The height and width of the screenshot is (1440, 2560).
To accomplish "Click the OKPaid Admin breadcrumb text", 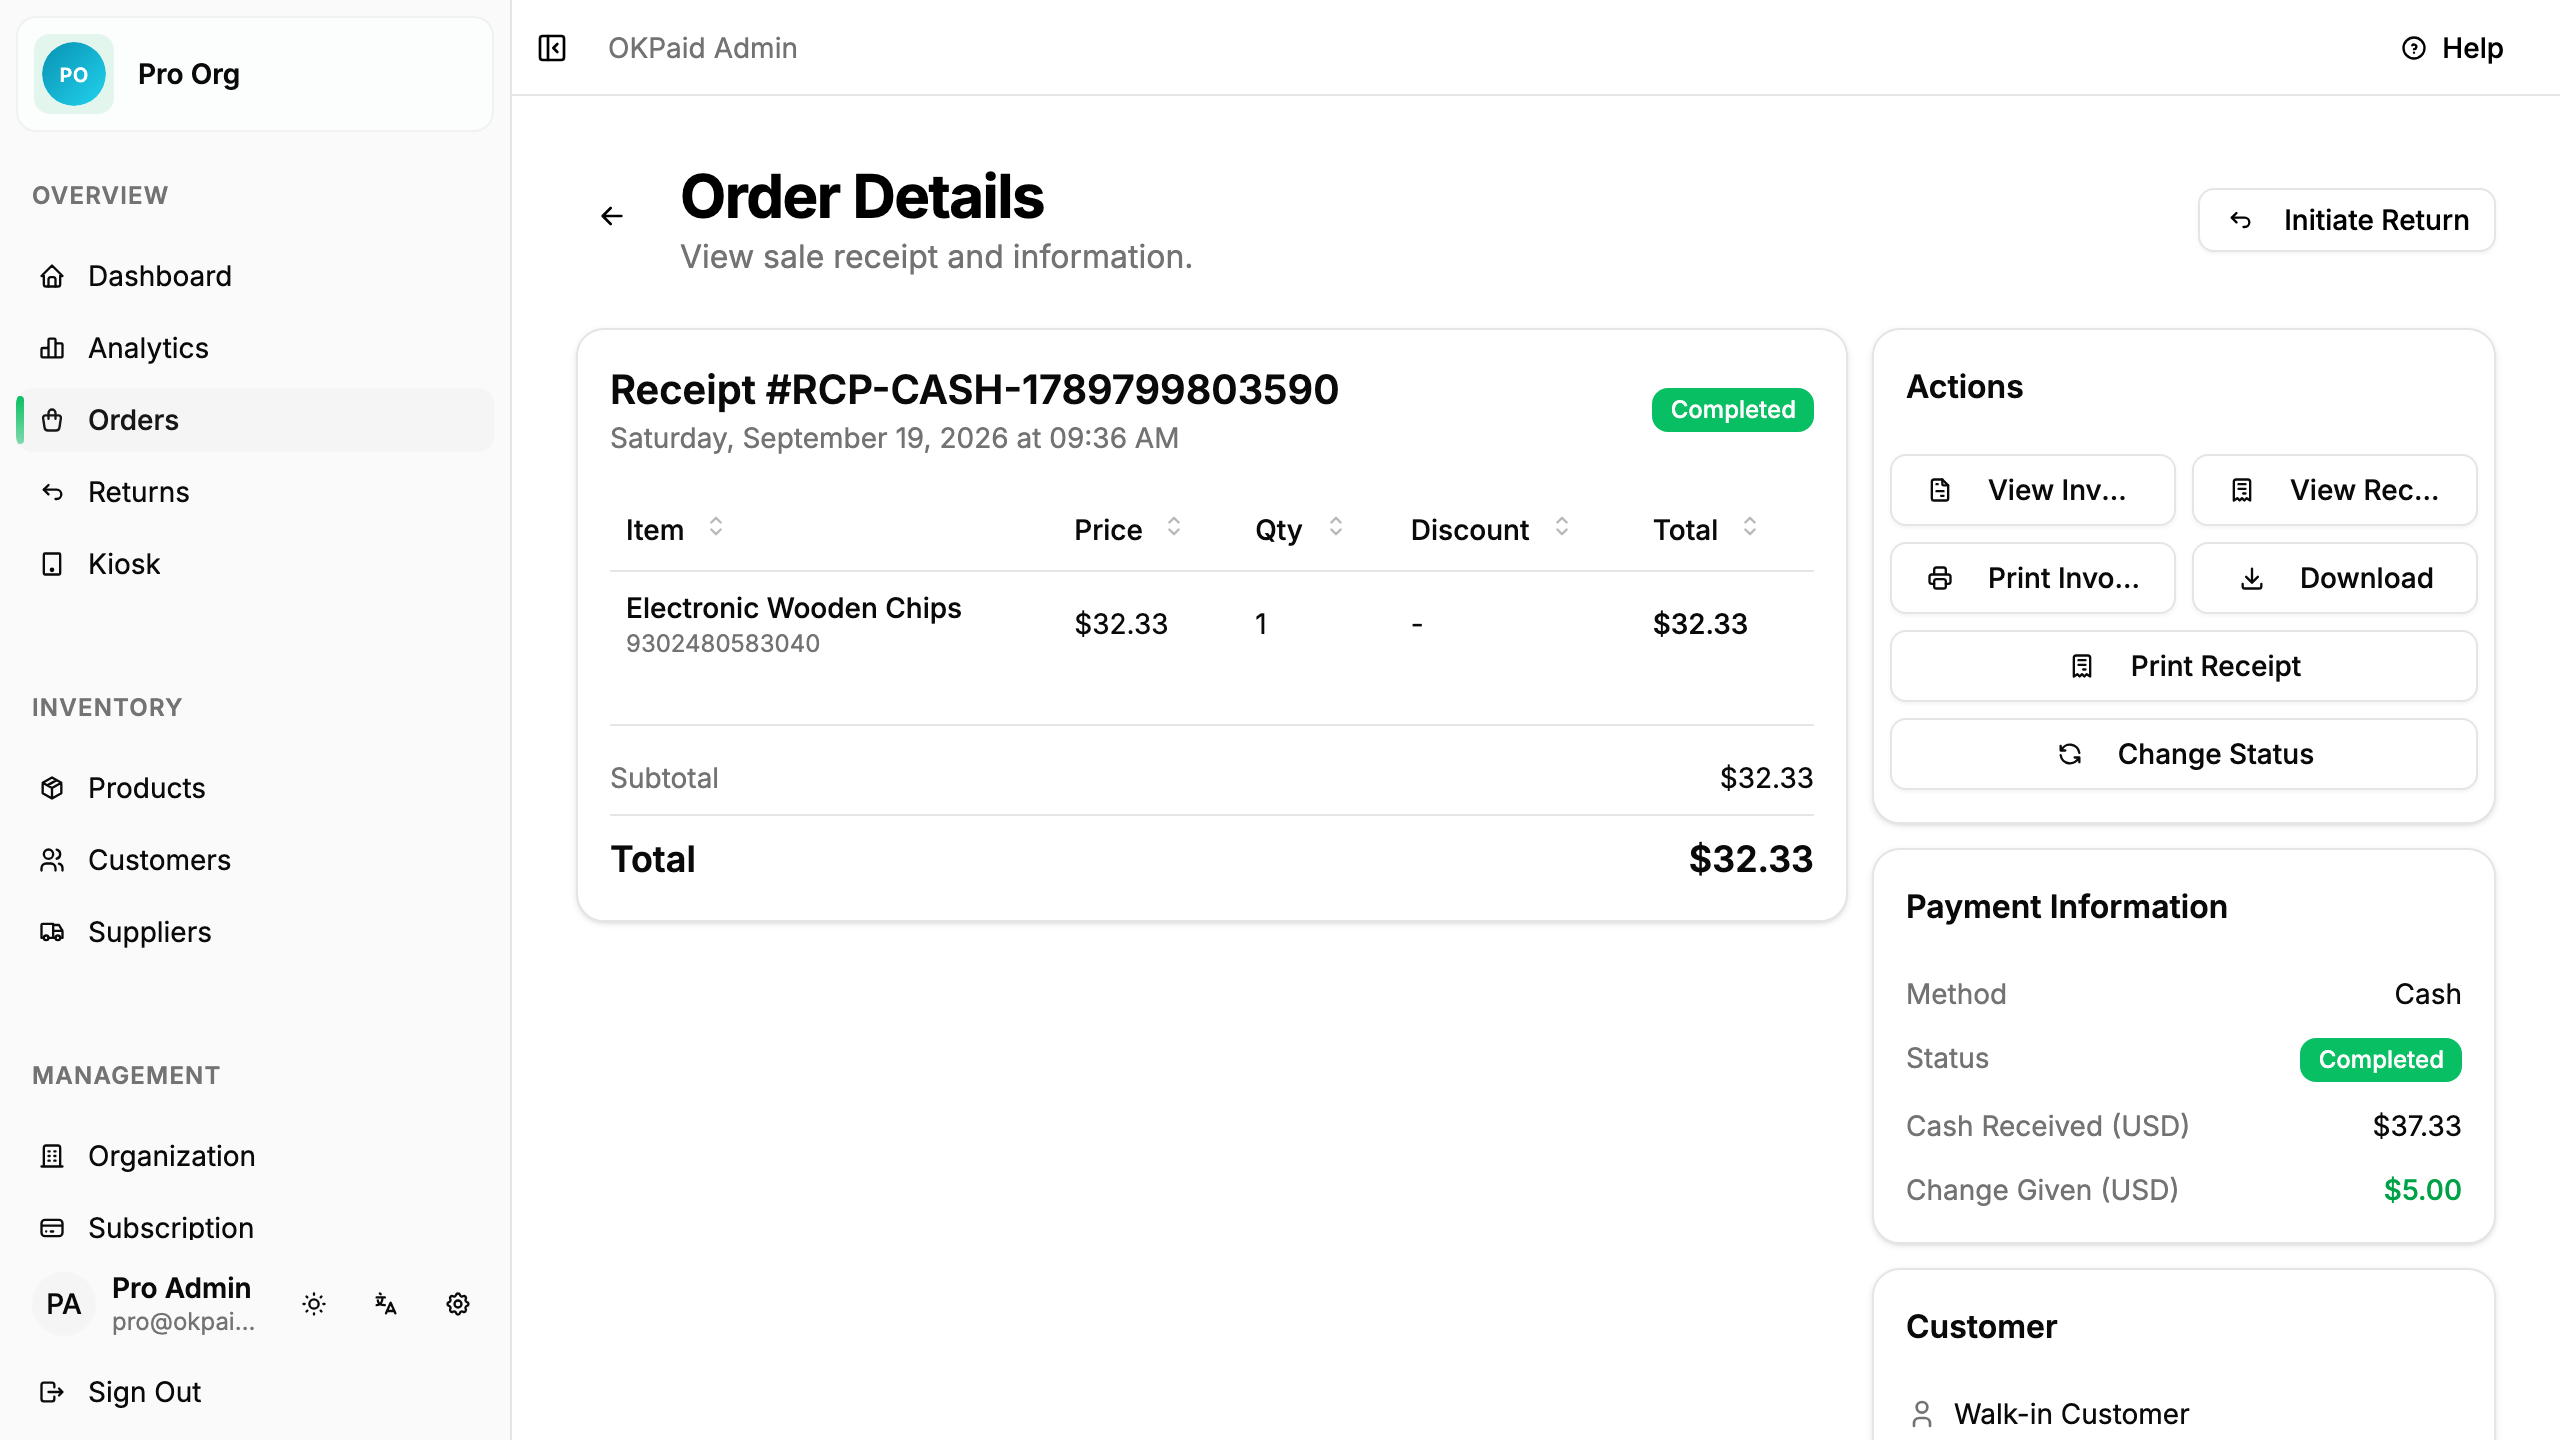I will click(703, 48).
